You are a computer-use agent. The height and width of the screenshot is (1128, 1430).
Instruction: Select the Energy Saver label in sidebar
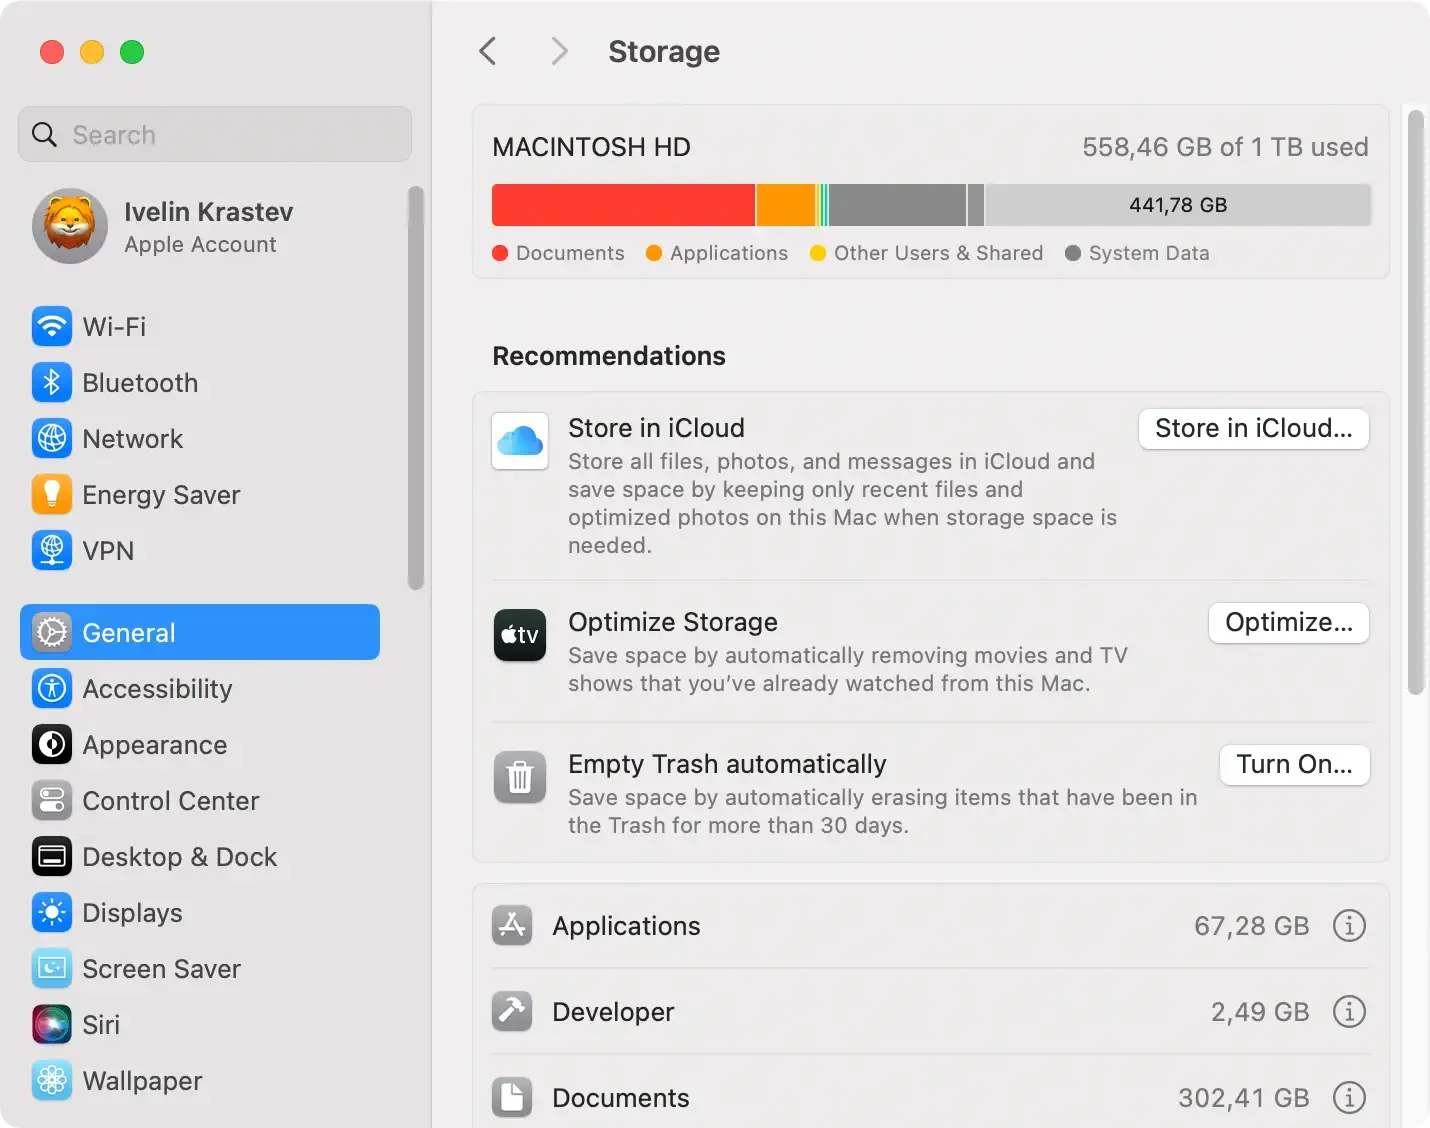pyautogui.click(x=161, y=494)
